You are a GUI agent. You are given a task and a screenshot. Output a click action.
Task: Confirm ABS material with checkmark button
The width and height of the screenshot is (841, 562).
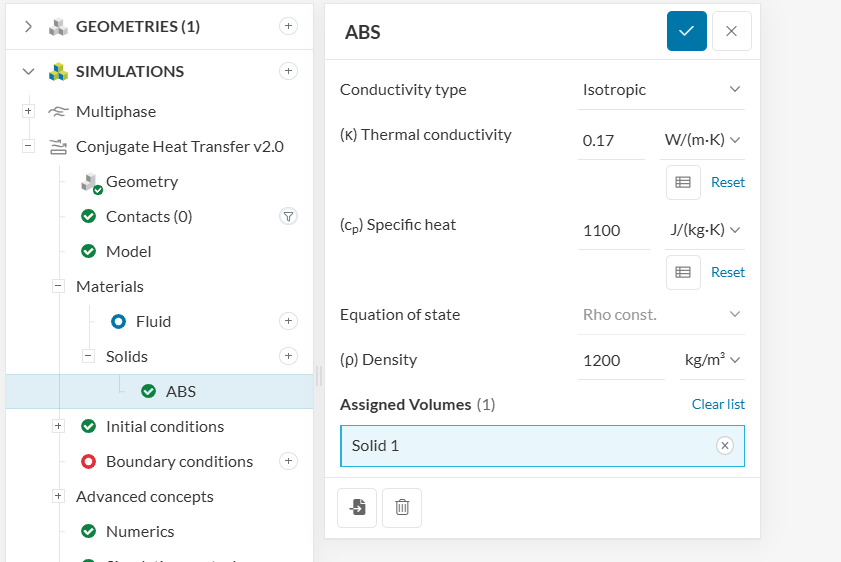[x=686, y=31]
